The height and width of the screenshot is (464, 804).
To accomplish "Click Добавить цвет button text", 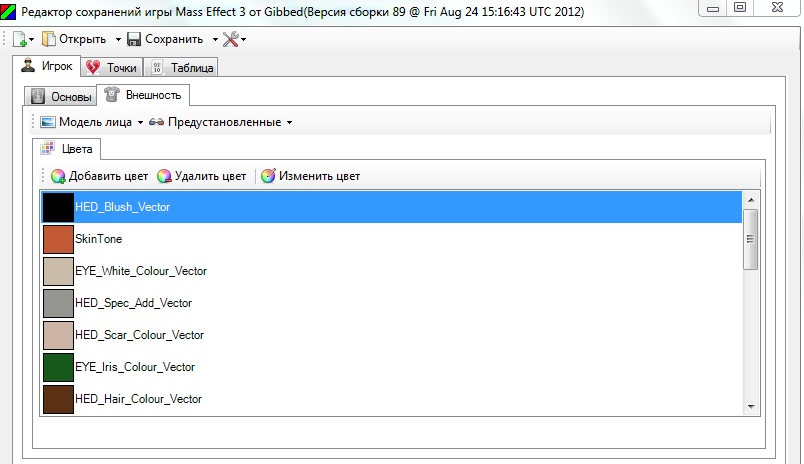I will pyautogui.click(x=108, y=176).
